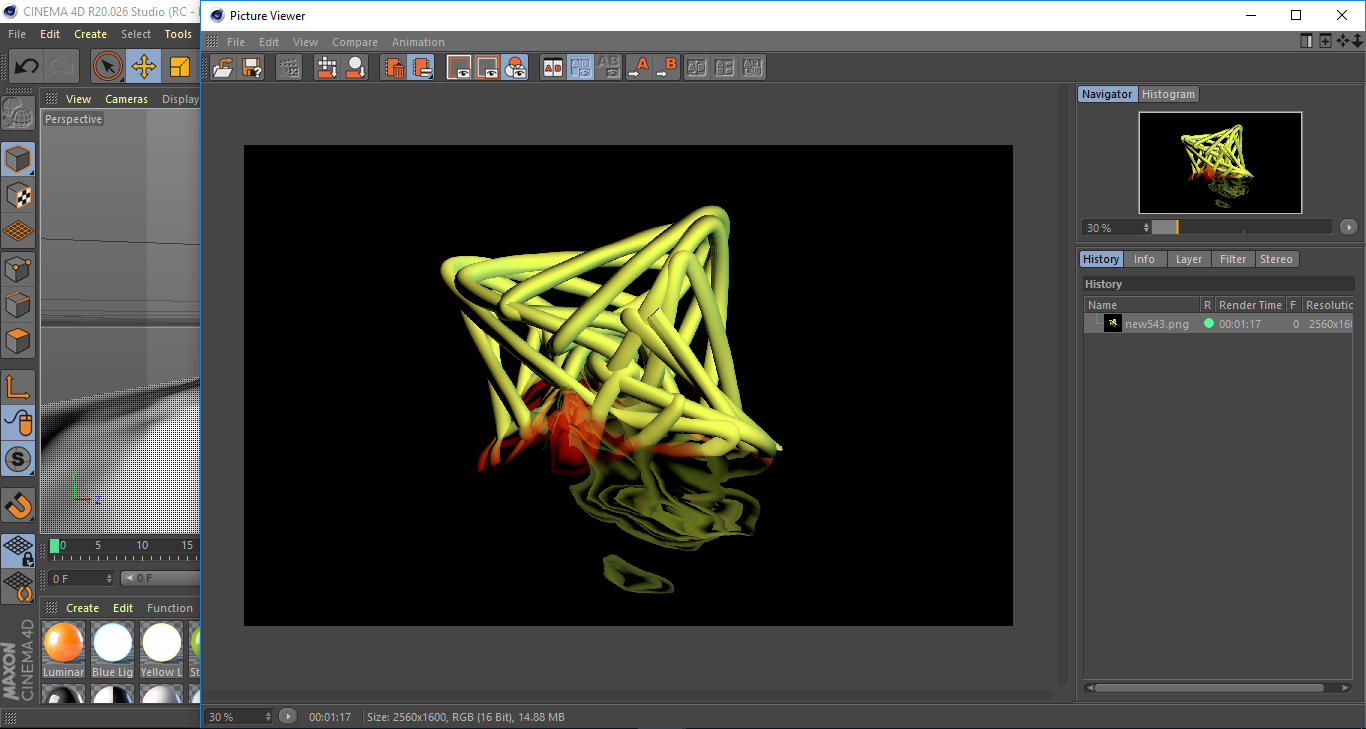Click the Planar Workplane icon
Screen dimensions: 1366x729
point(18,586)
